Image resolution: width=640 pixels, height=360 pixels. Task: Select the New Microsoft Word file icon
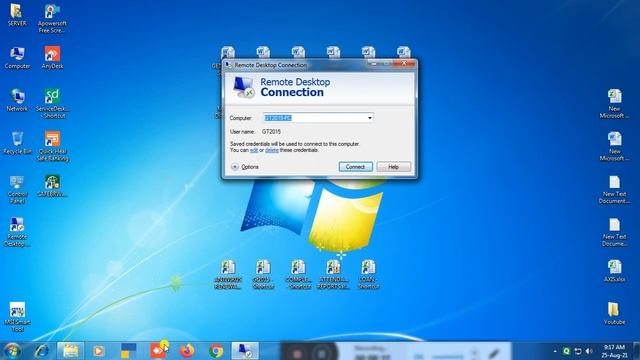click(x=614, y=146)
